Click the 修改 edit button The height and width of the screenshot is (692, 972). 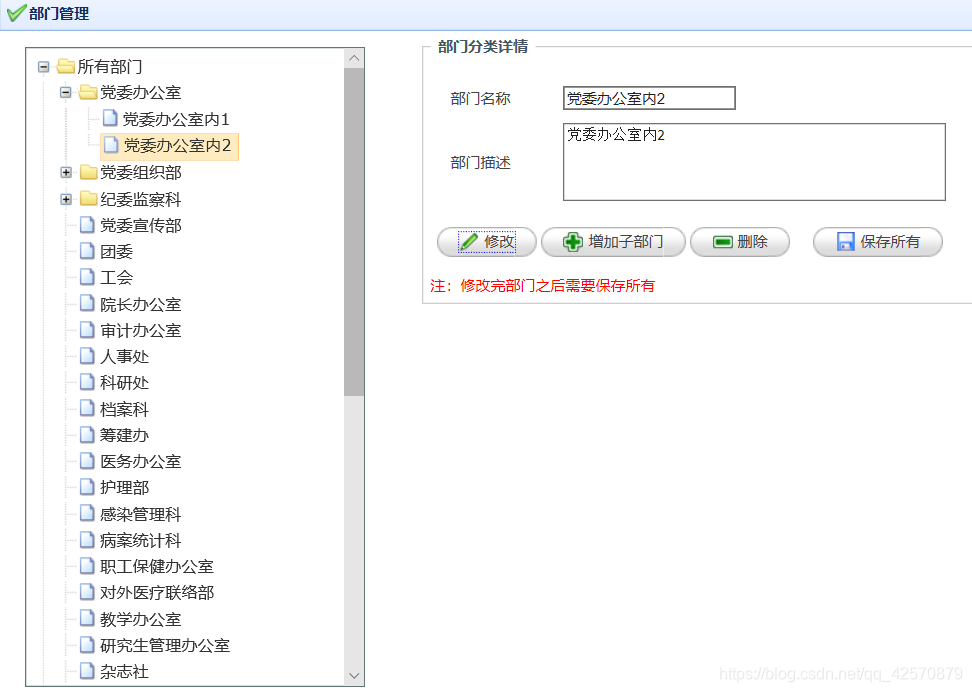pyautogui.click(x=487, y=242)
